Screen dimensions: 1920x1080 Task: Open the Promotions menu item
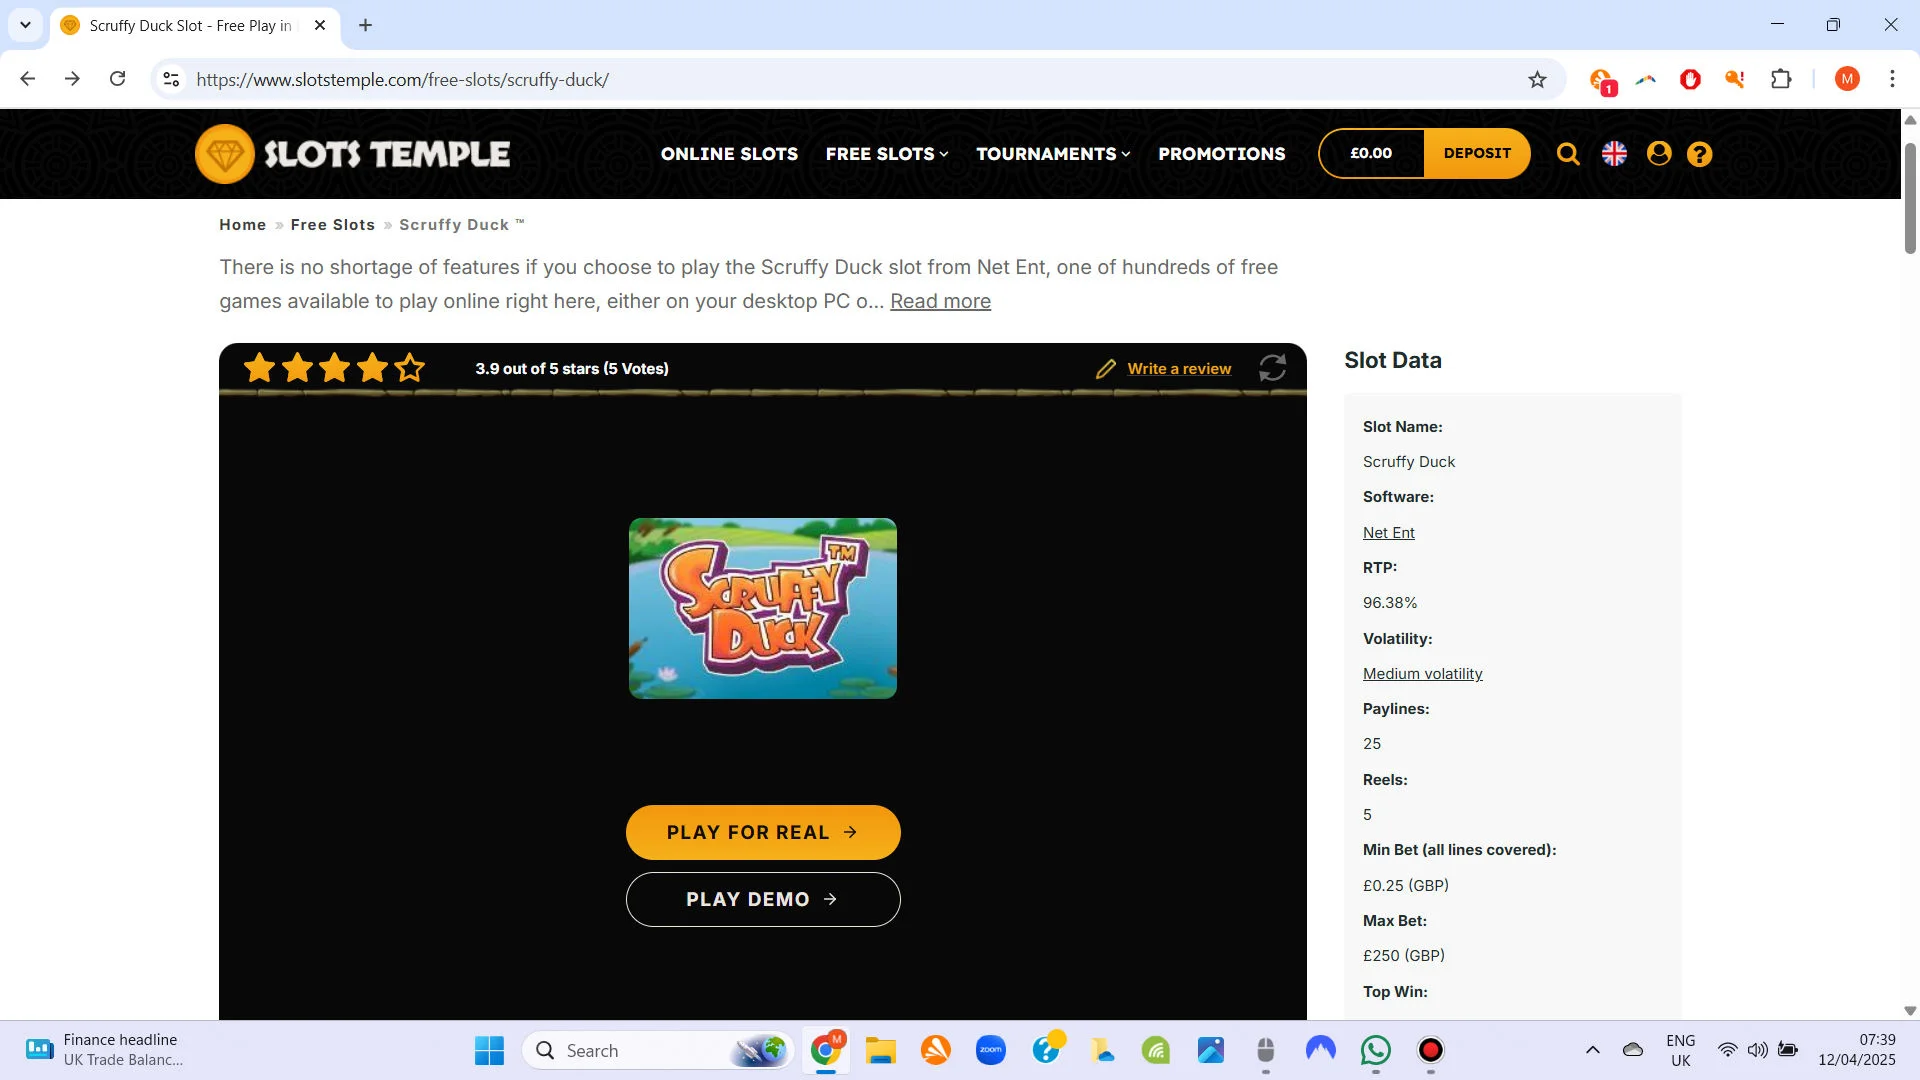point(1222,154)
